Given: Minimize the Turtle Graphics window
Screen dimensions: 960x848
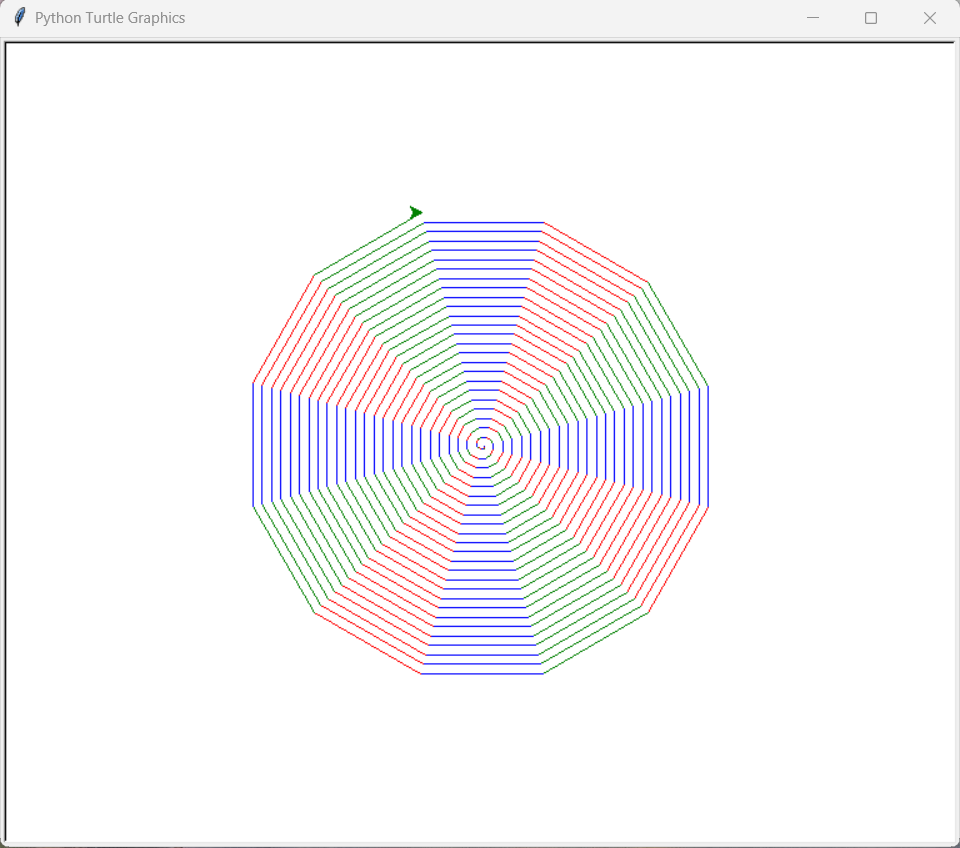Looking at the screenshot, I should coord(812,17).
